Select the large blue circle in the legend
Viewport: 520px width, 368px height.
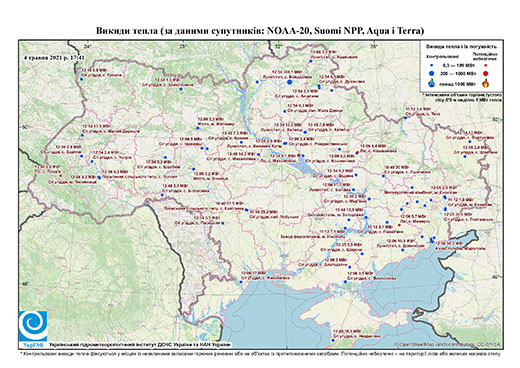432,73
